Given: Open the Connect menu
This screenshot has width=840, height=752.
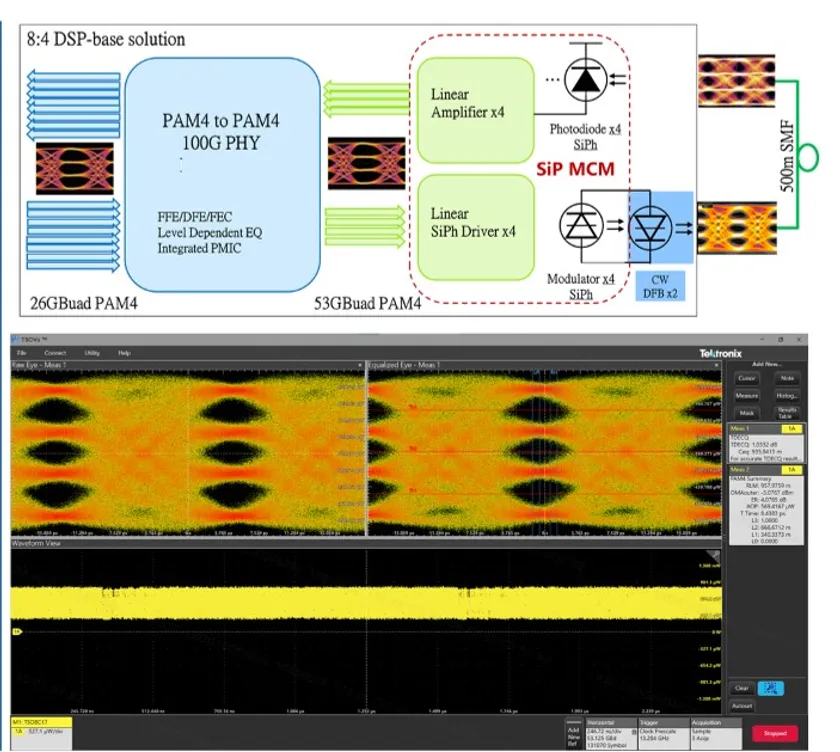Looking at the screenshot, I should (55, 353).
